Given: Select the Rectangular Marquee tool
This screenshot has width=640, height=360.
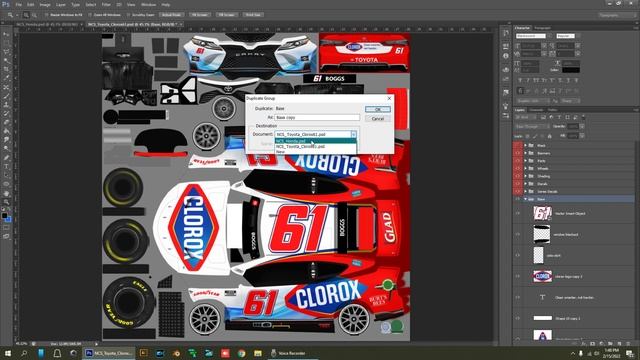Looking at the screenshot, I should [6, 43].
